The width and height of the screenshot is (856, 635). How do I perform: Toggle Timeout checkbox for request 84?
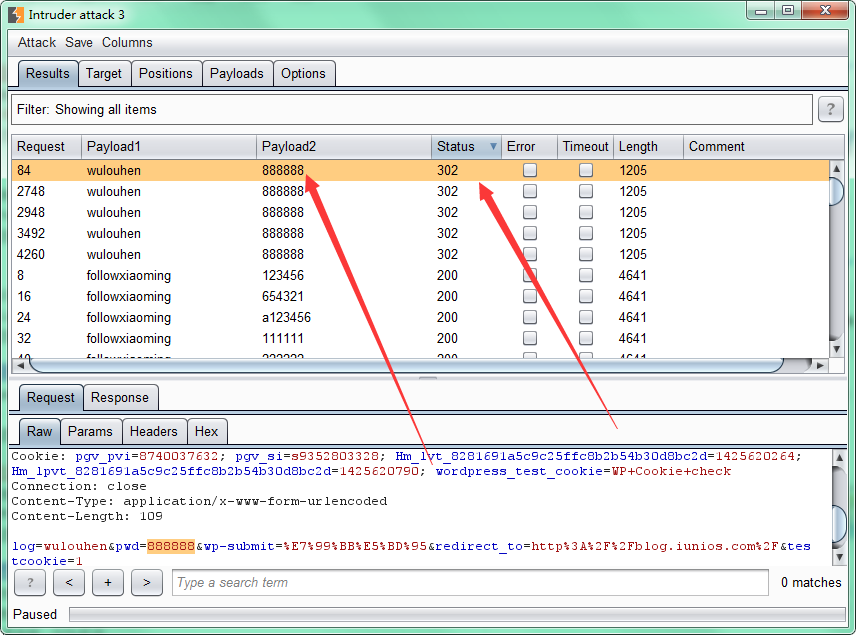586,170
